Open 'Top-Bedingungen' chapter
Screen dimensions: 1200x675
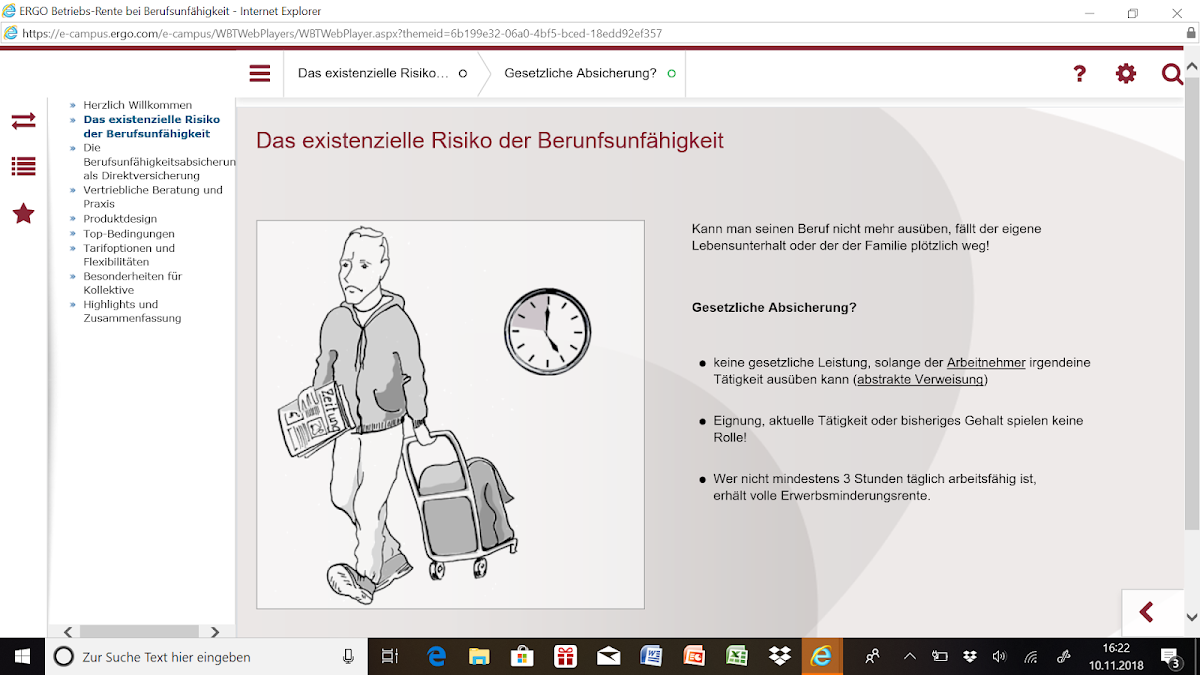point(128,233)
